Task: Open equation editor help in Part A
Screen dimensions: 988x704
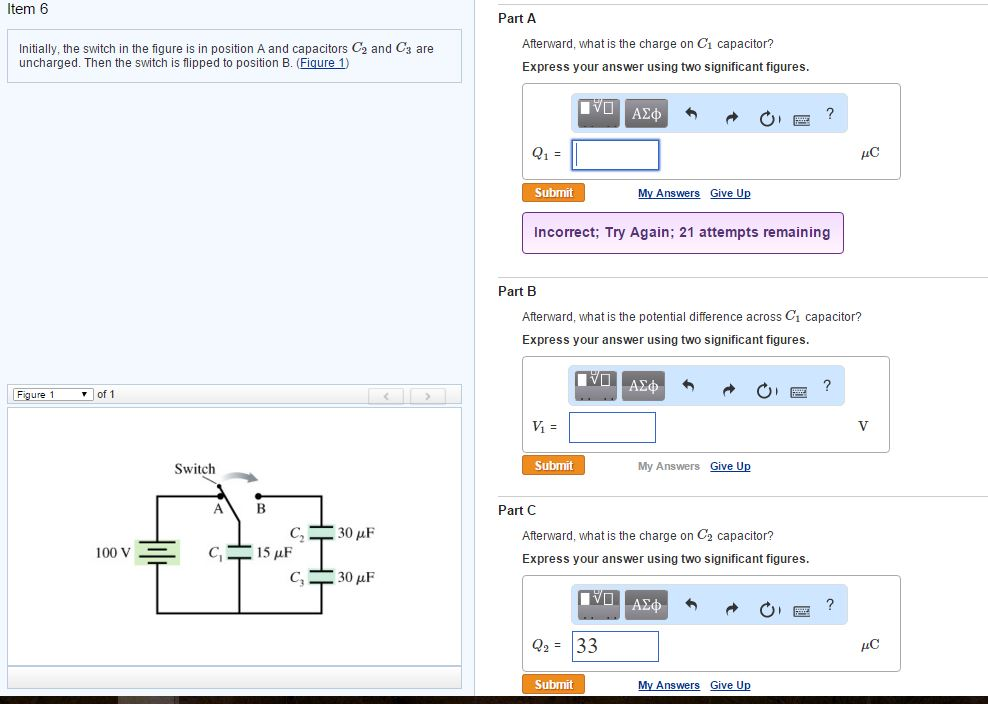Action: click(x=829, y=113)
